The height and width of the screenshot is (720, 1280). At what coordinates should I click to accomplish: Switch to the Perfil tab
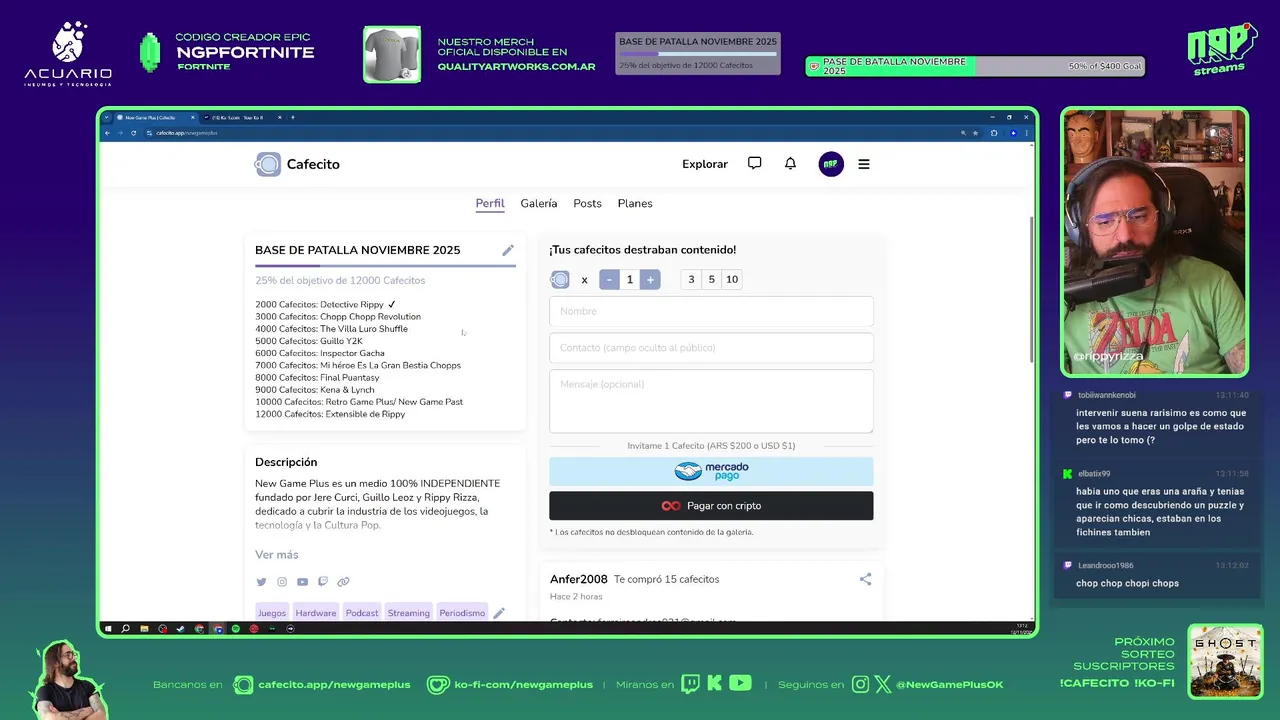pos(490,203)
